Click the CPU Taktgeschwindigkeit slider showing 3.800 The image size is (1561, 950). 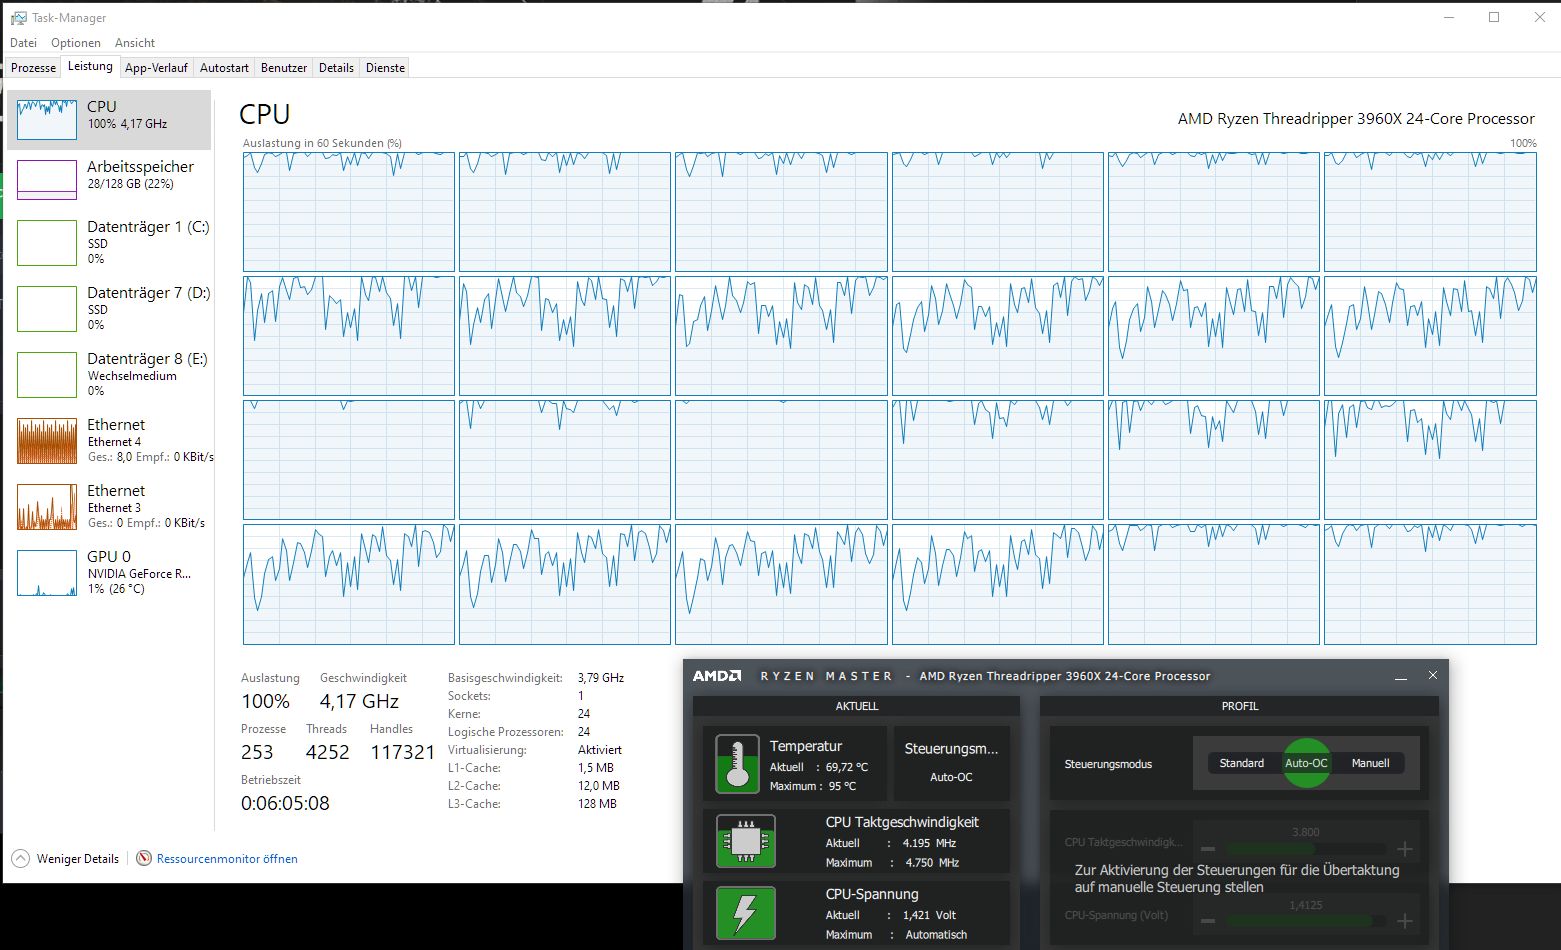point(1306,849)
